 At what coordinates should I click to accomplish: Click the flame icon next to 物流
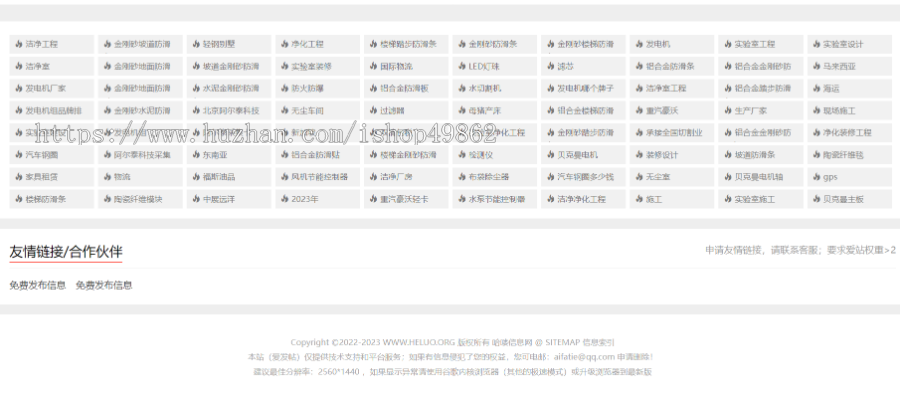(x=107, y=177)
